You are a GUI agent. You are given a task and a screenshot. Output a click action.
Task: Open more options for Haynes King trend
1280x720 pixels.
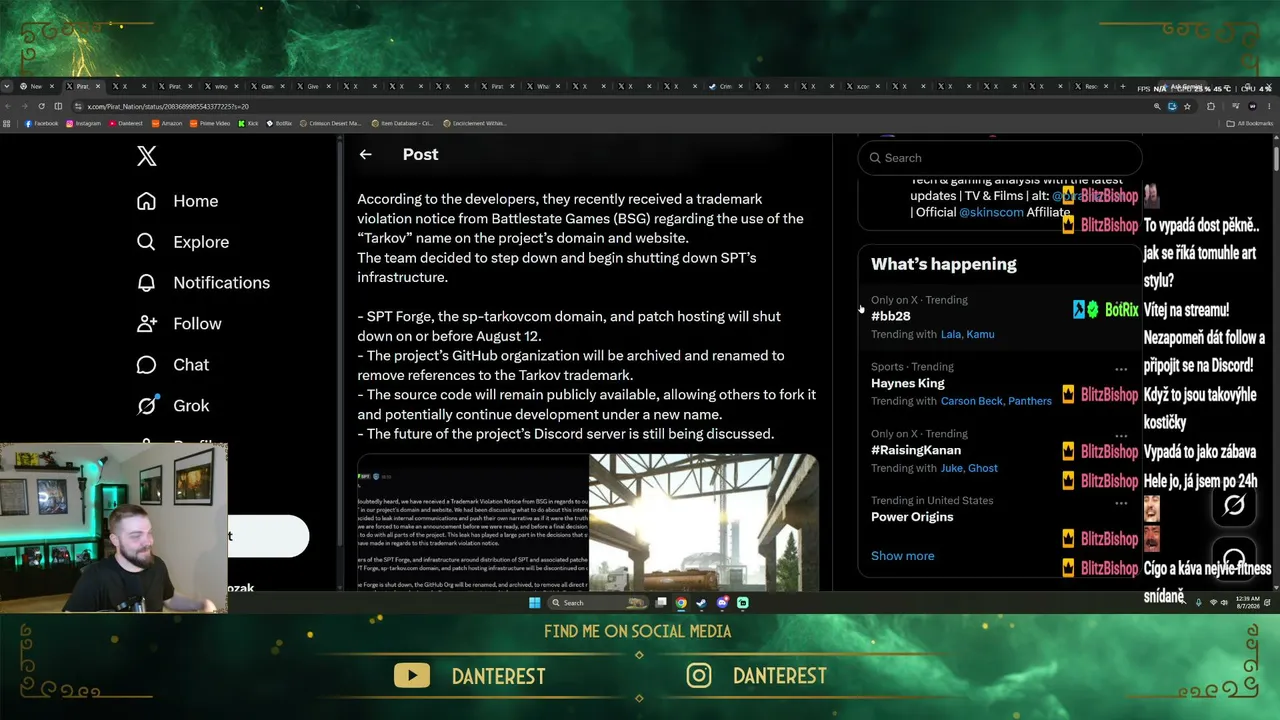pos(1121,369)
